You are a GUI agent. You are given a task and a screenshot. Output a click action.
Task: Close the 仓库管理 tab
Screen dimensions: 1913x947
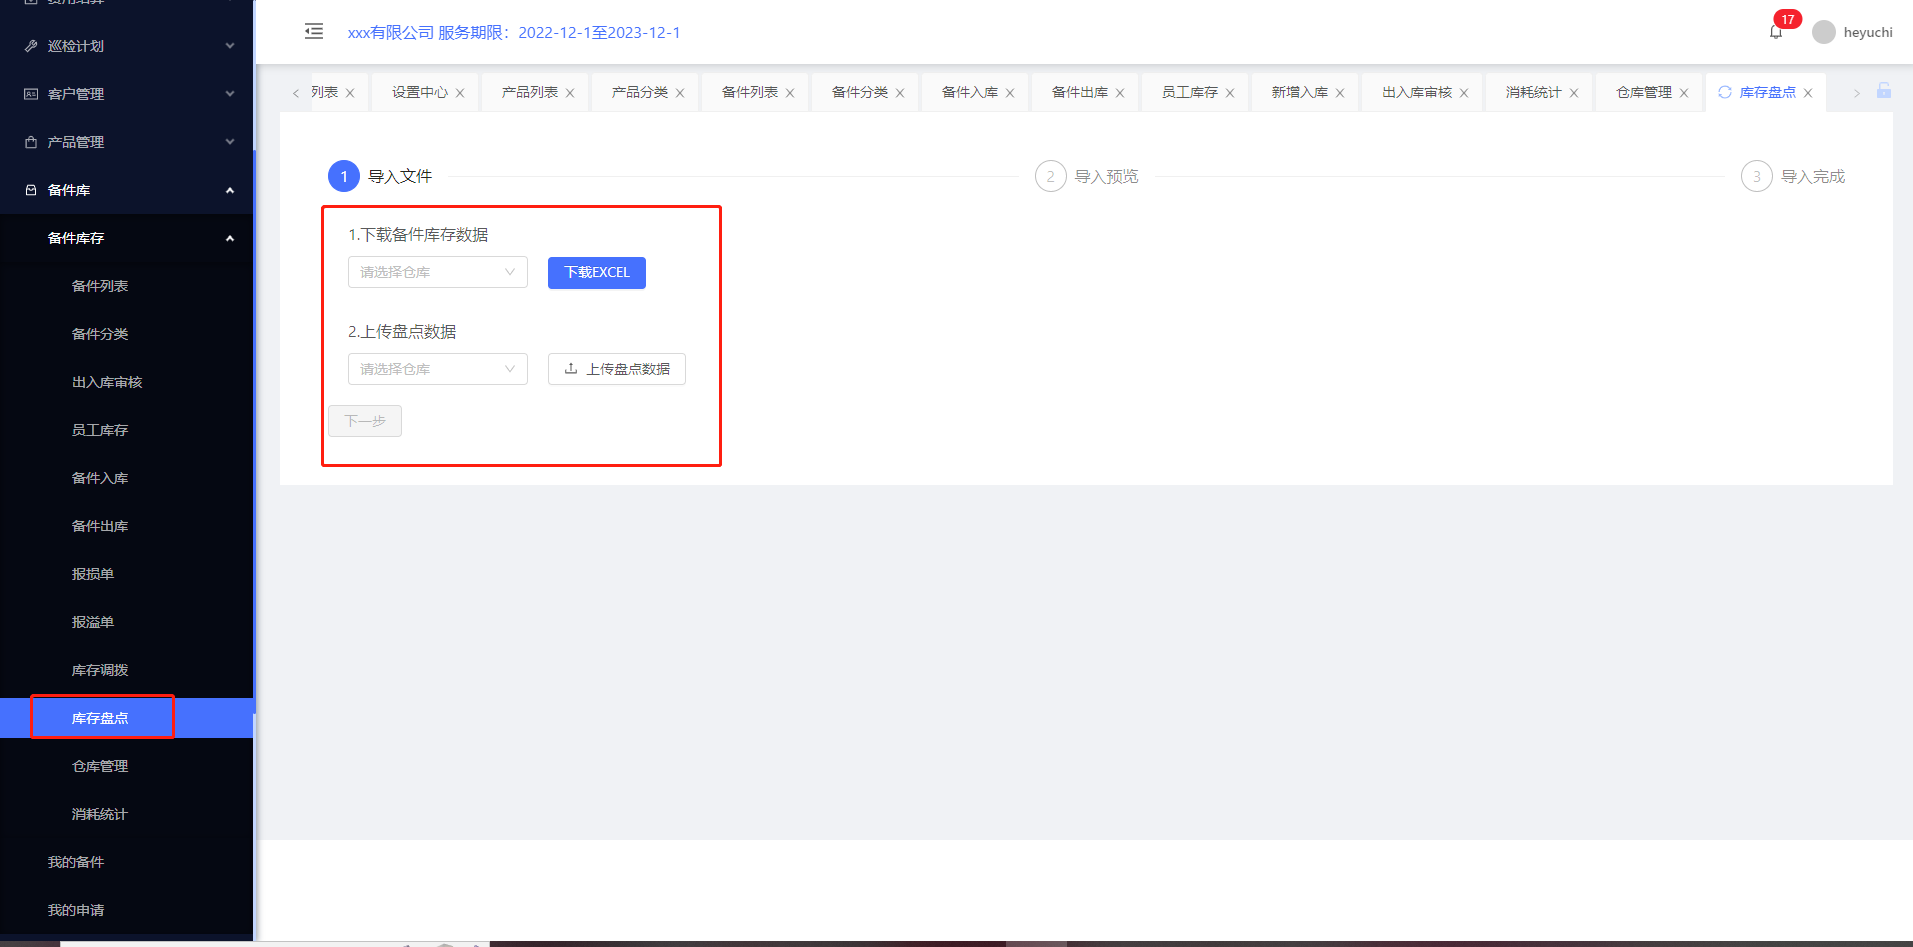tap(1684, 93)
